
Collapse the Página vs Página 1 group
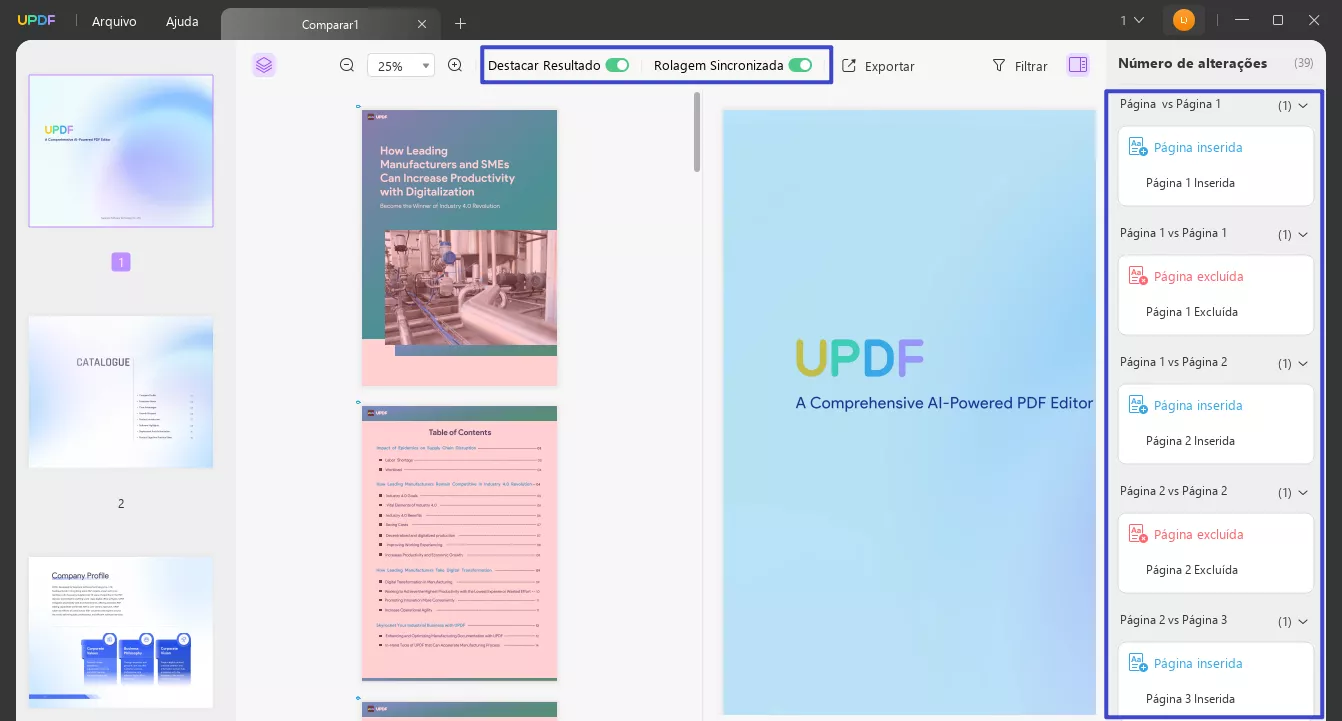coord(1302,105)
